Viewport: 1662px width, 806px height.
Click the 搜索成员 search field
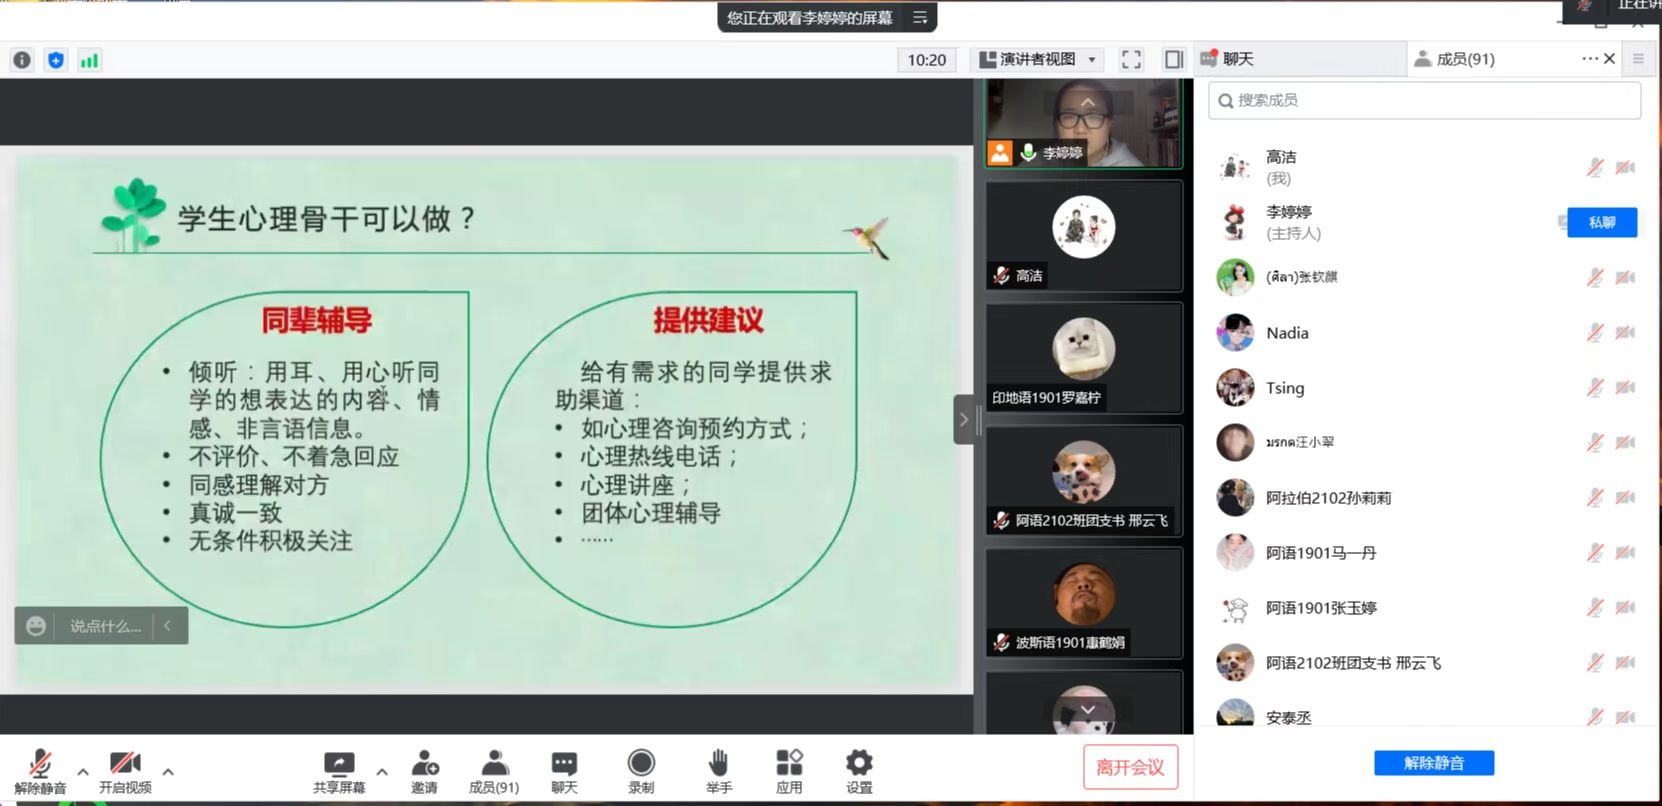[1424, 100]
